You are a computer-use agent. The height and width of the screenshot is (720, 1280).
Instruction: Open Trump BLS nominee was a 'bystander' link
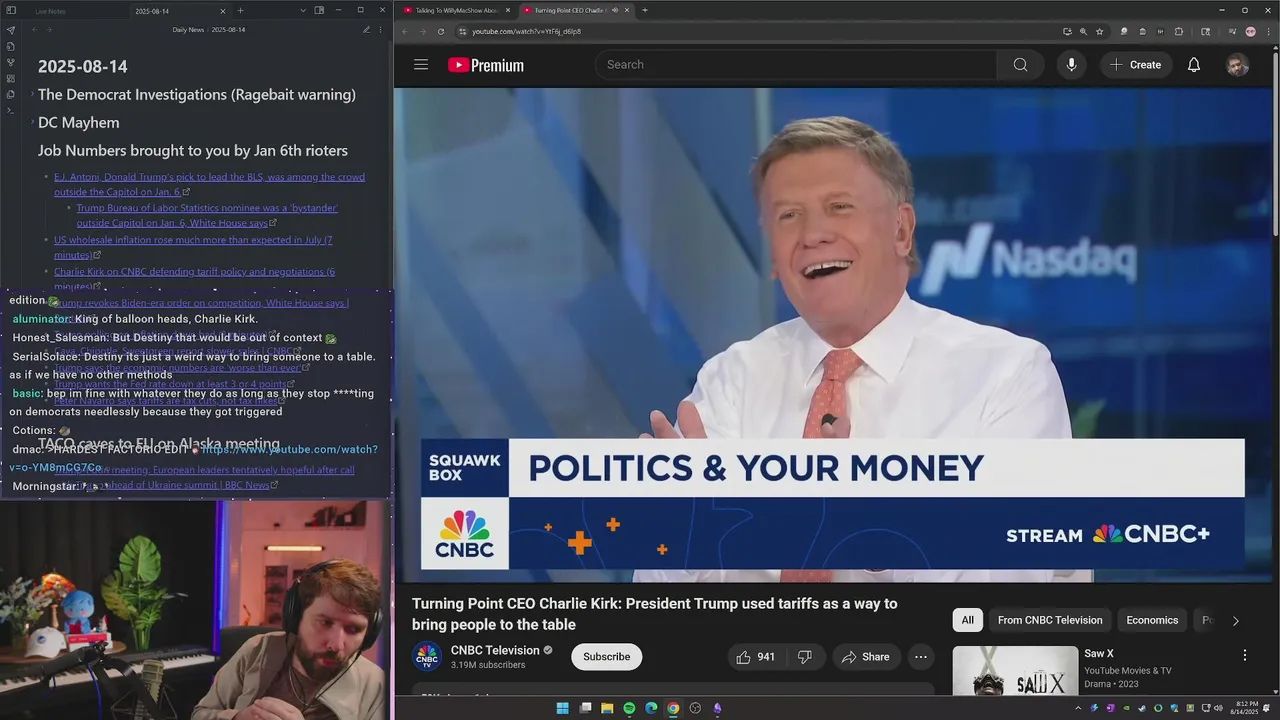click(207, 215)
